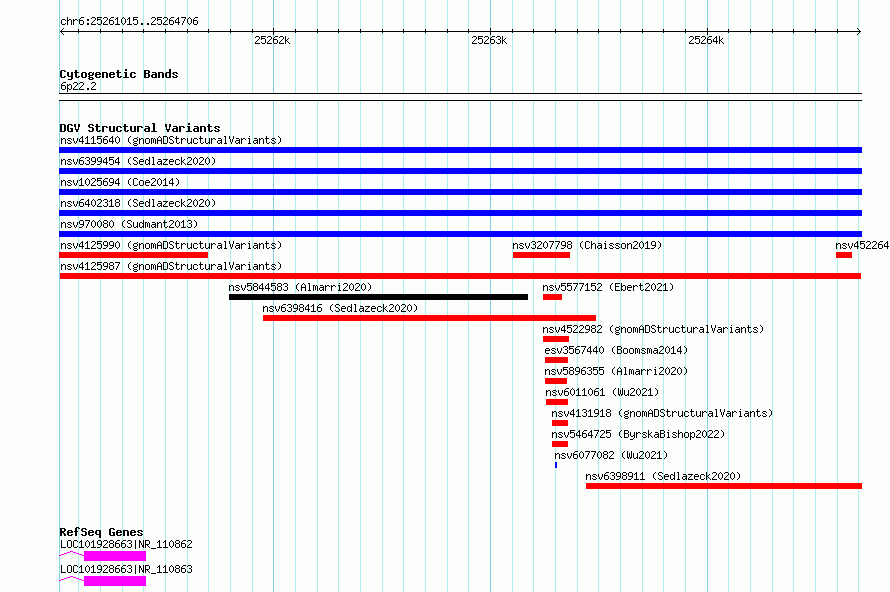The height and width of the screenshot is (592, 890).
Task: Select the magenta exon of NR_110862
Action: [x=115, y=556]
